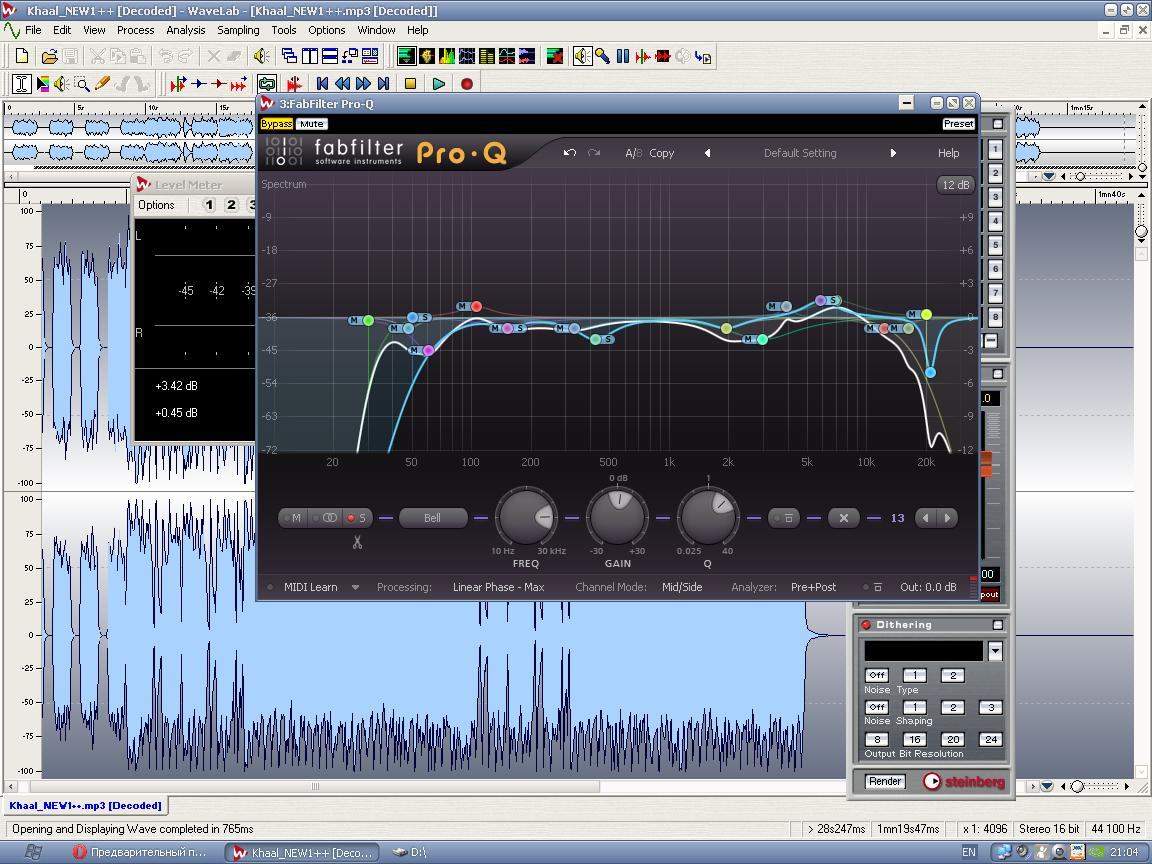
Task: Select next EQ band with right arrow near 13
Action: pos(948,518)
